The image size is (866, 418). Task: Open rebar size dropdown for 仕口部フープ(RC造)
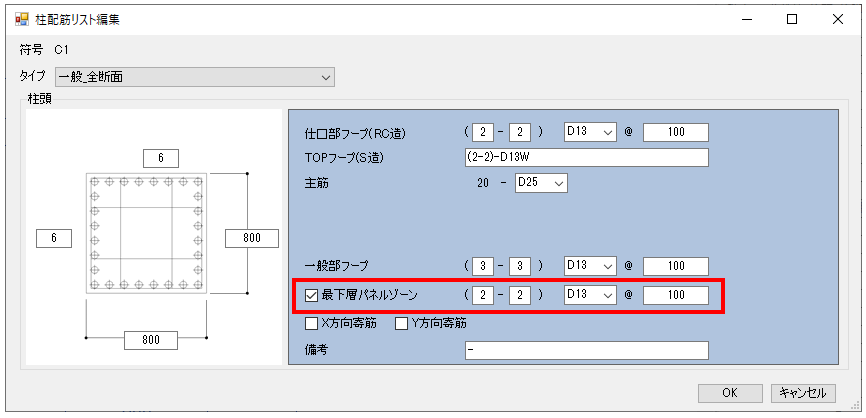[590, 133]
